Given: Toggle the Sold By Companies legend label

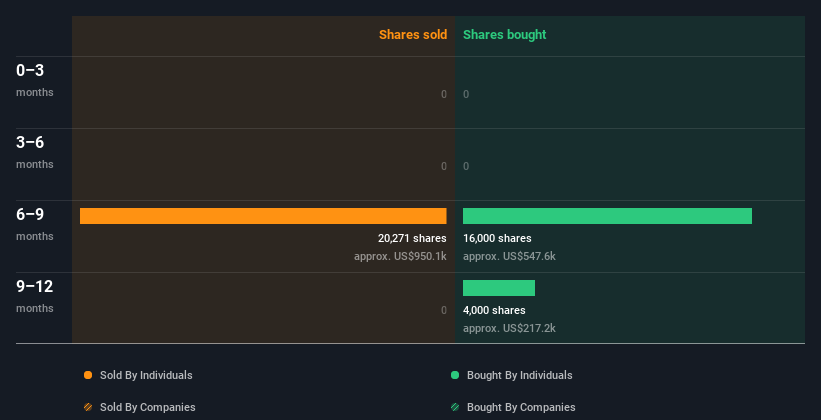Looking at the screenshot, I should tap(148, 407).
